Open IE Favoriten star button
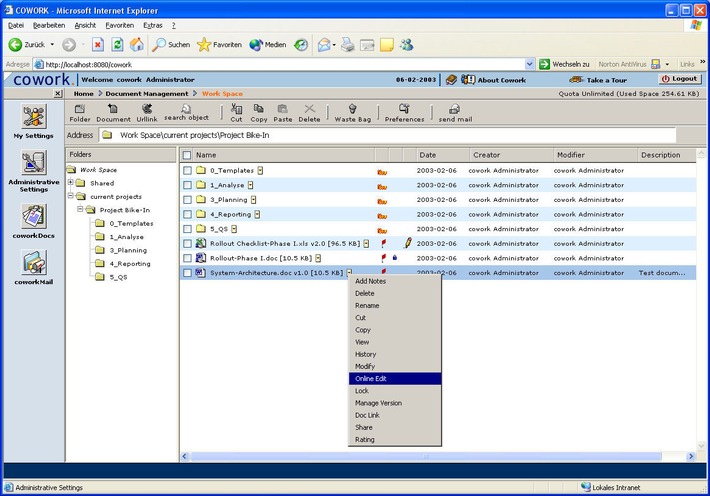Image resolution: width=710 pixels, height=496 pixels. (x=220, y=44)
